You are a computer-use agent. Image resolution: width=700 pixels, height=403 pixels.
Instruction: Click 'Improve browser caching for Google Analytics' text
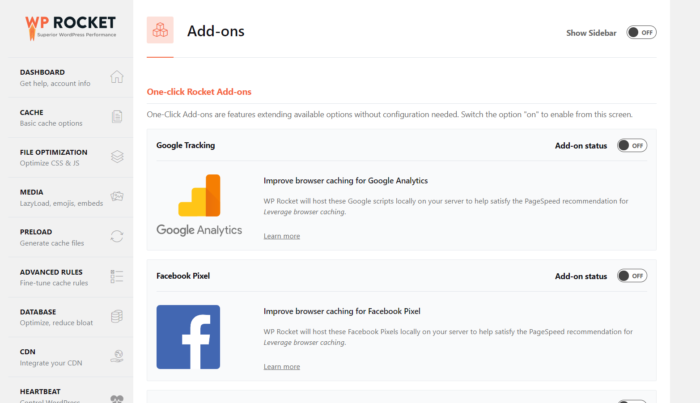(x=346, y=181)
